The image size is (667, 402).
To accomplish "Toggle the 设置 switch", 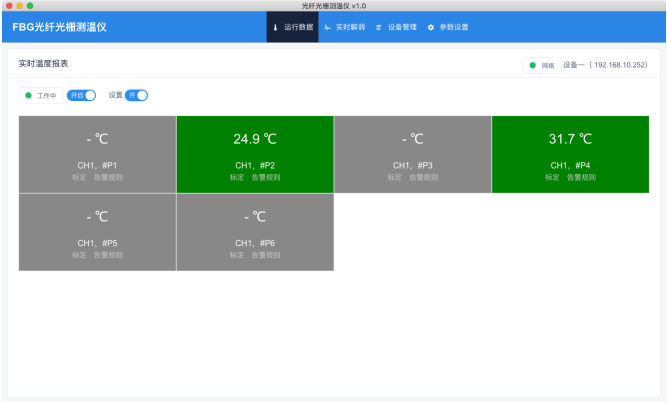I will [136, 95].
